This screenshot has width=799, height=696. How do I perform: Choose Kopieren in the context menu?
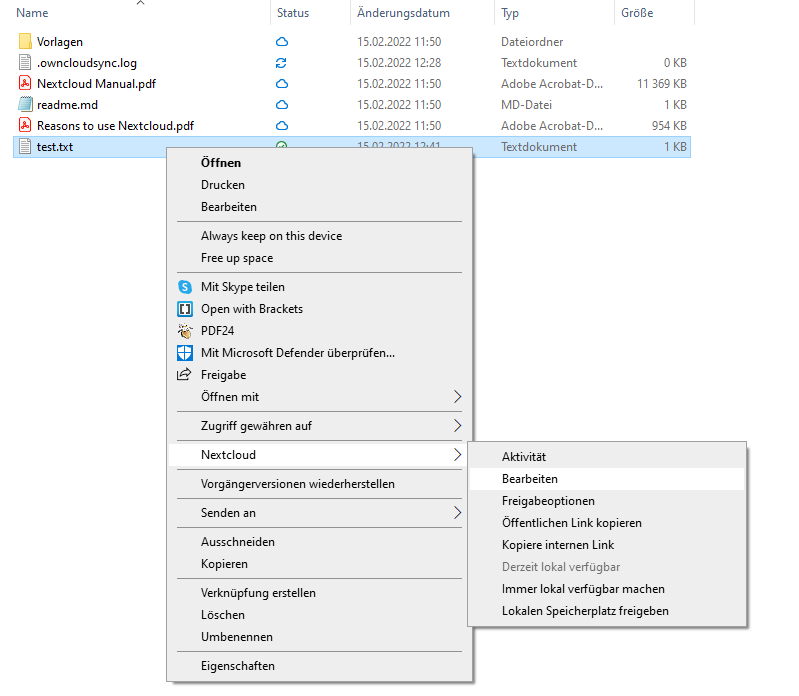point(319,564)
